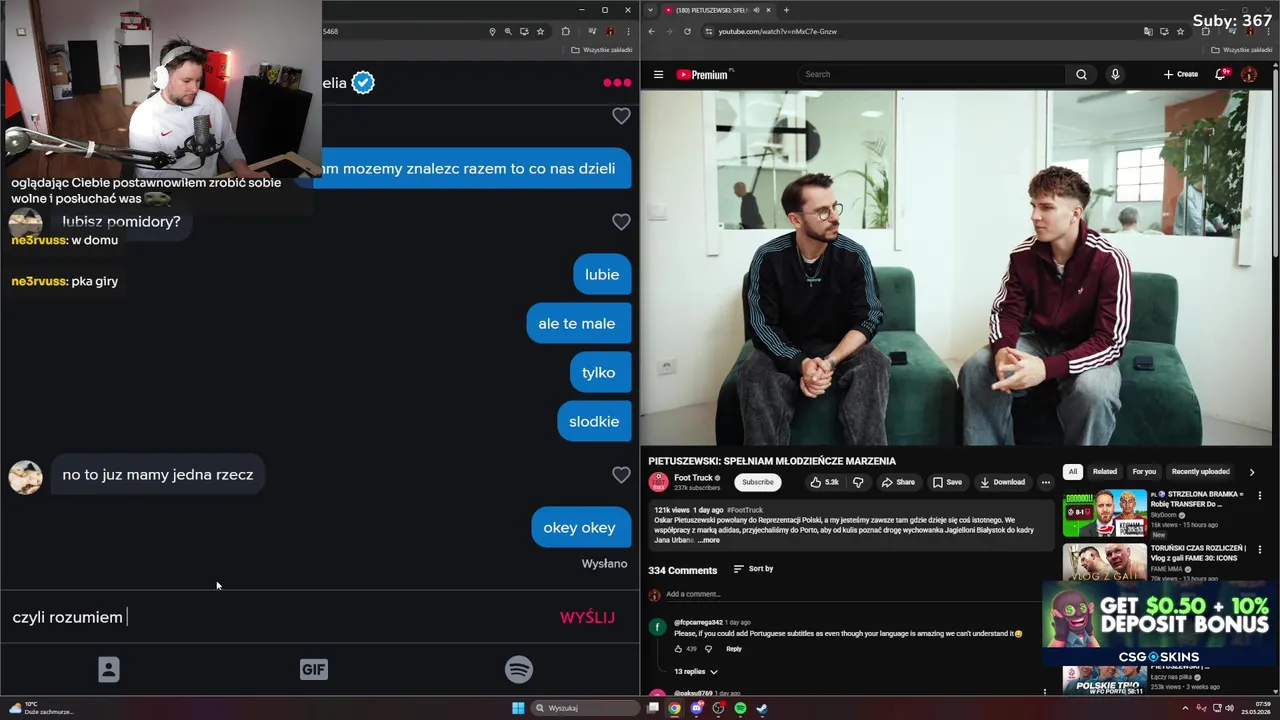Open the #FootTruck hashtag link
This screenshot has width=1280, height=720.
point(744,510)
